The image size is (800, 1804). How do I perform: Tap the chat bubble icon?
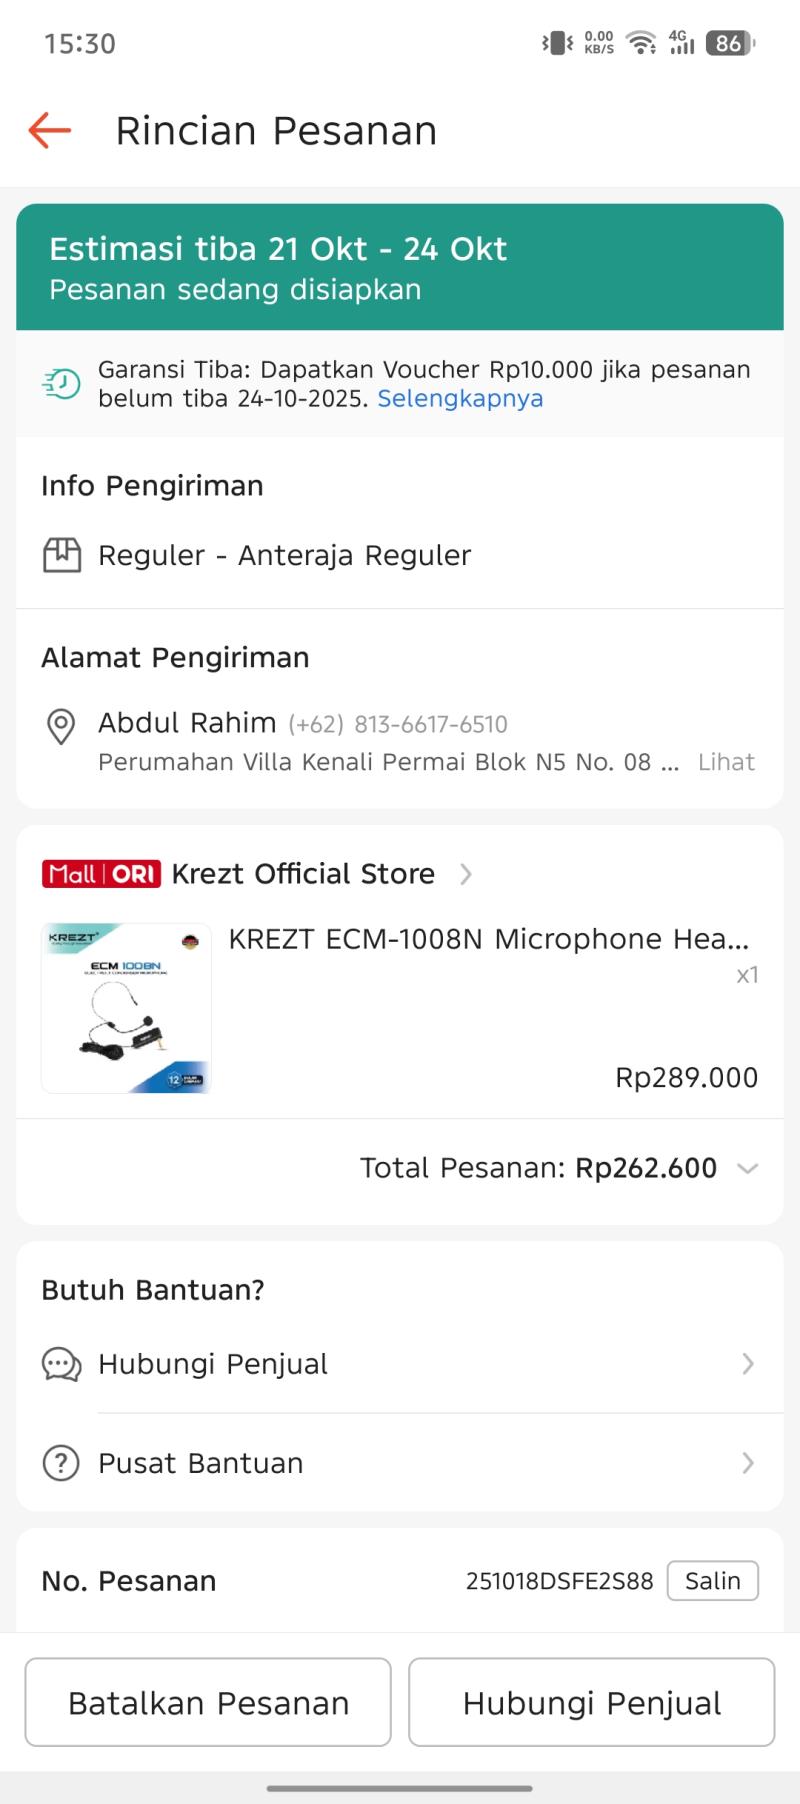coord(61,1364)
